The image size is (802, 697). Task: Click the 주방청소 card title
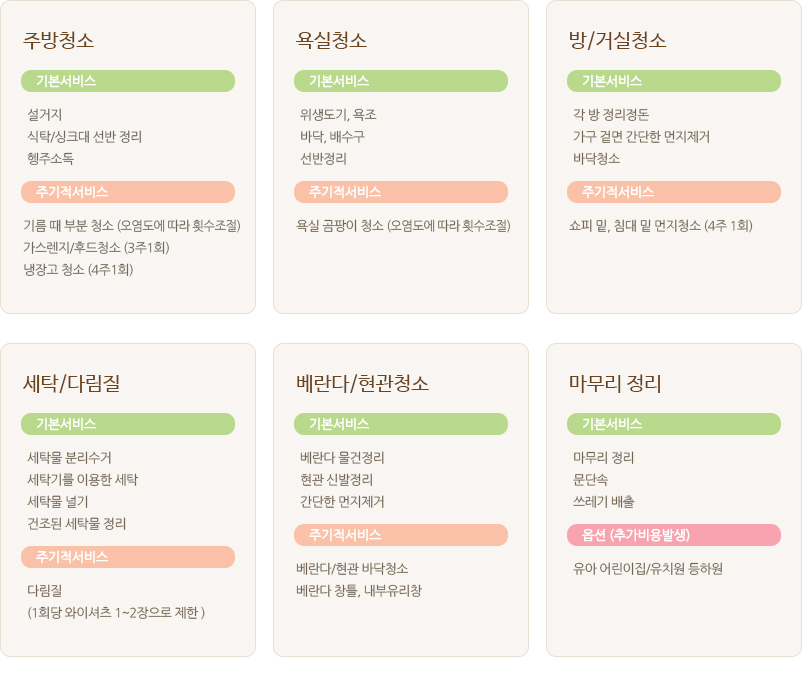(58, 40)
